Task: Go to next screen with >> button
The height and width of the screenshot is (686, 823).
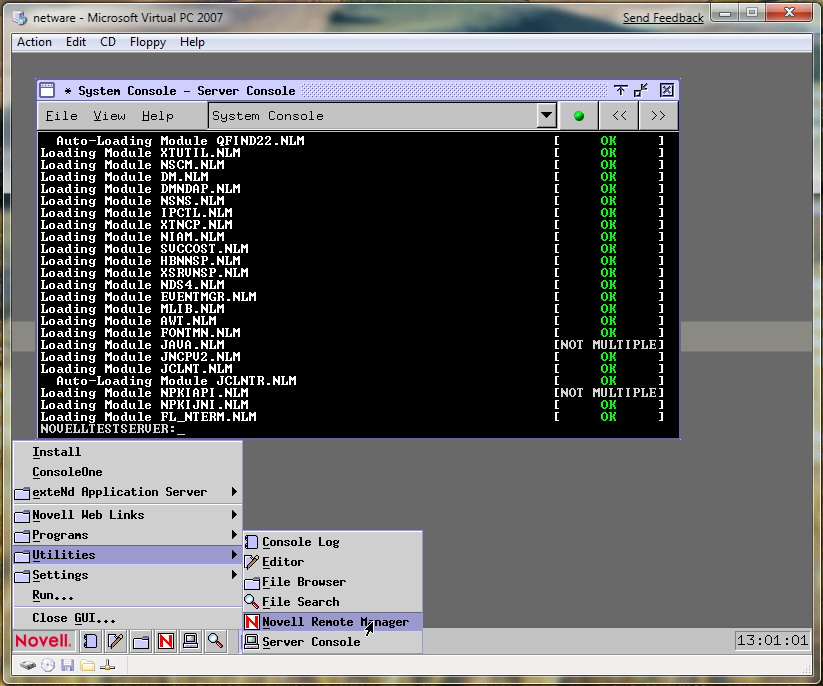Action: click(x=658, y=116)
